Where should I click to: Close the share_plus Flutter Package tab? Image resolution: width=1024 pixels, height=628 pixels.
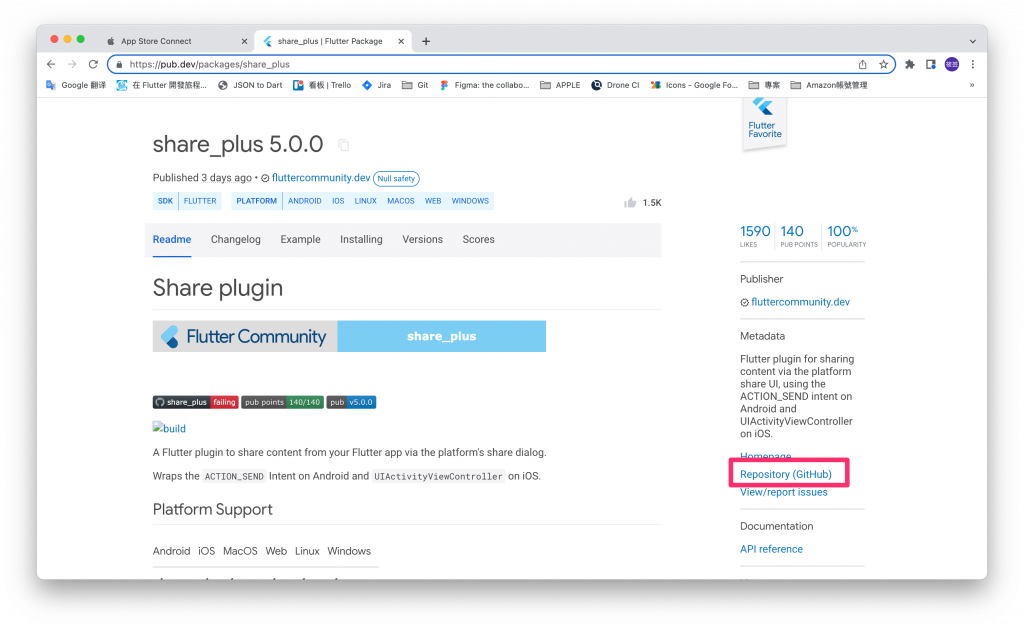coord(401,41)
